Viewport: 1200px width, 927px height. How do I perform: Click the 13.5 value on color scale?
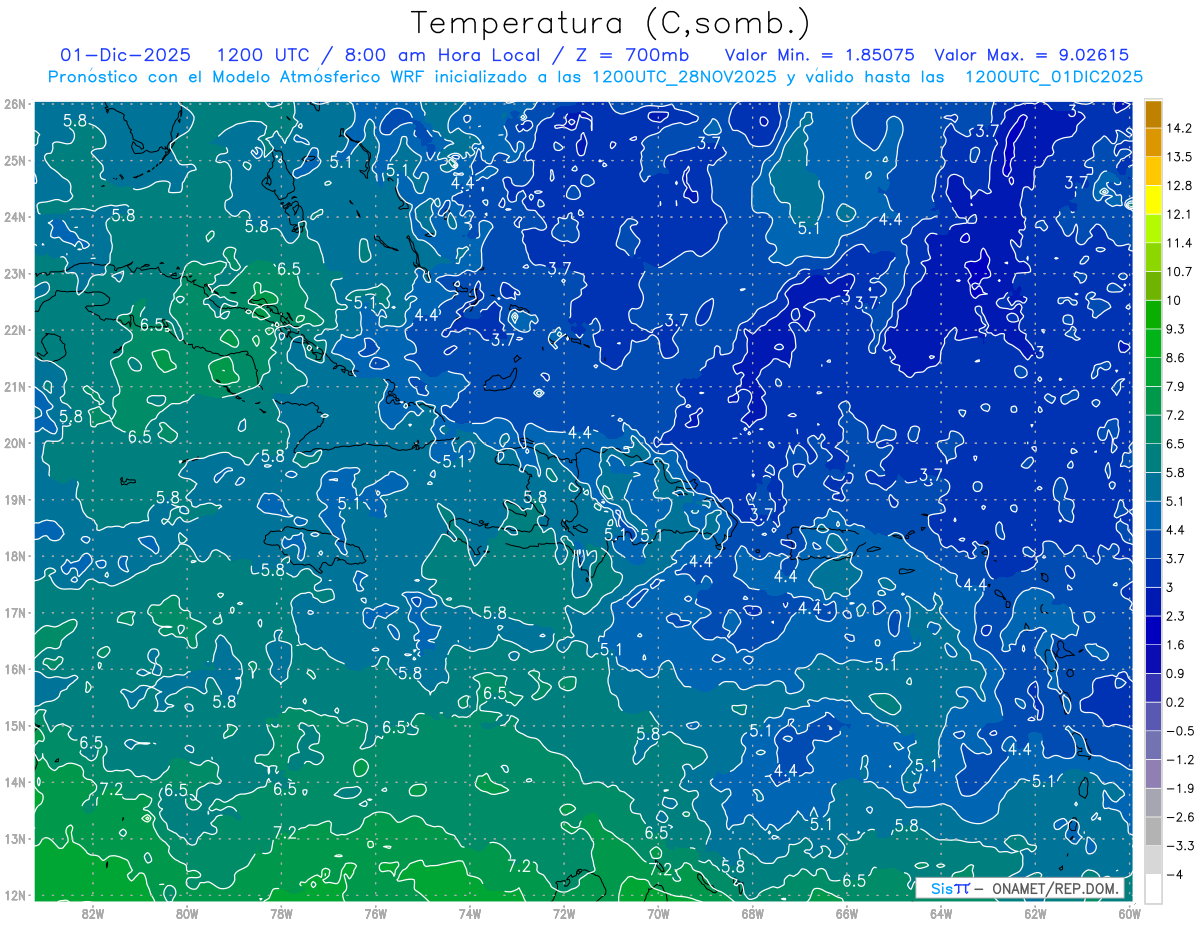(1178, 157)
